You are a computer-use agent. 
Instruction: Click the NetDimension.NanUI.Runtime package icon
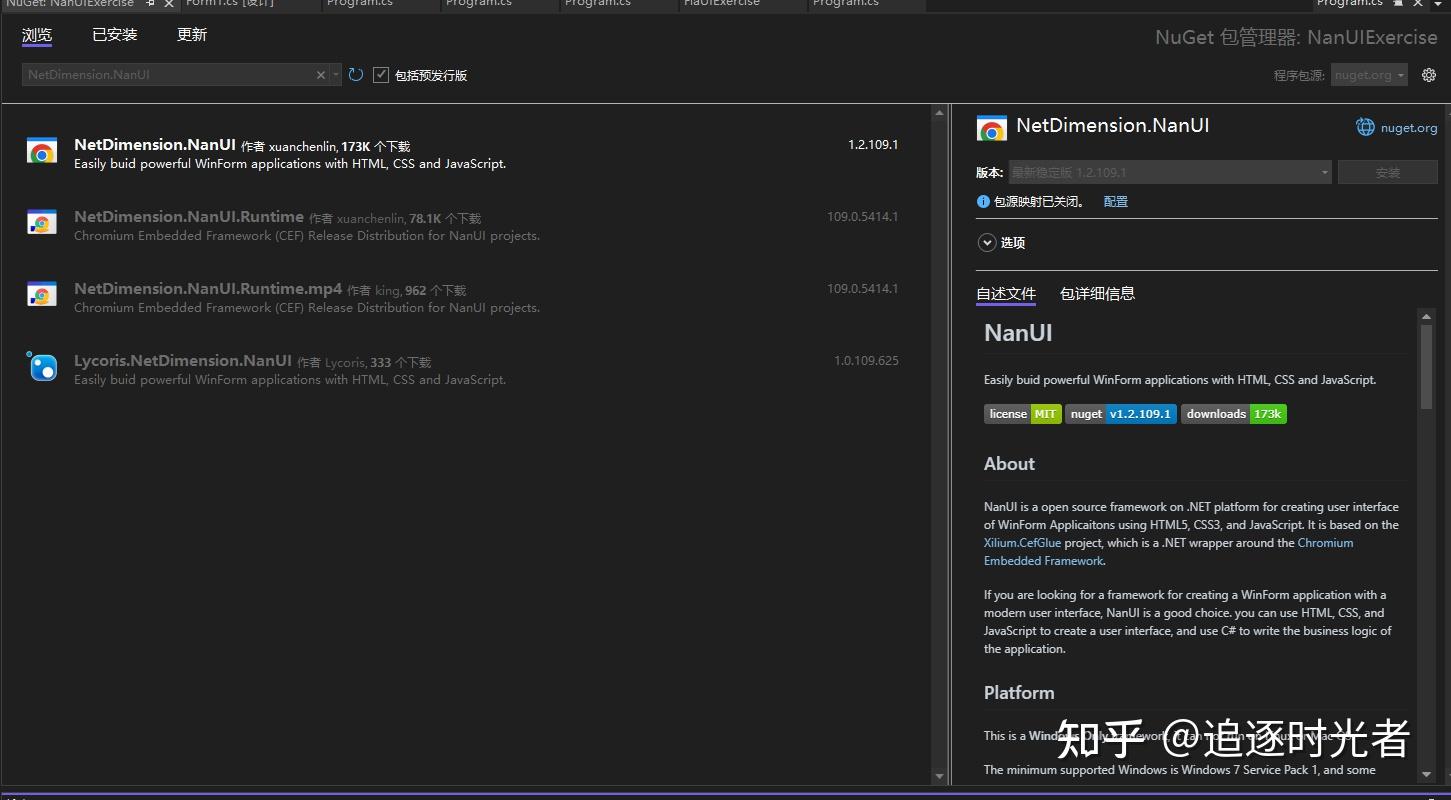click(x=42, y=224)
